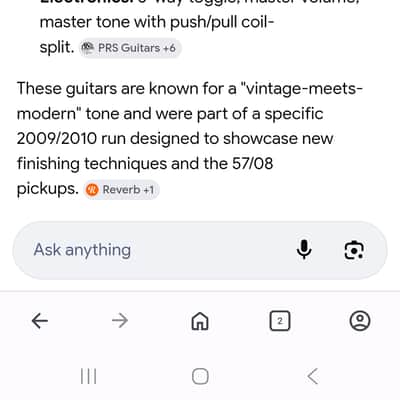Tap the Android recent apps button
400x400 pixels.
[x=89, y=376]
